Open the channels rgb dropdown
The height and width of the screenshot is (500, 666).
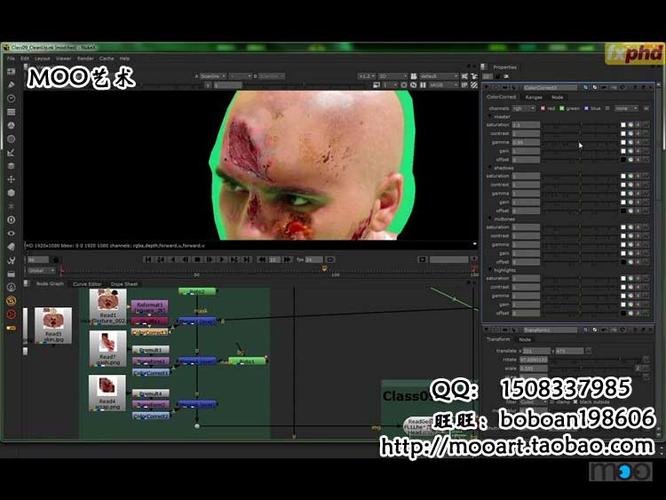click(522, 108)
